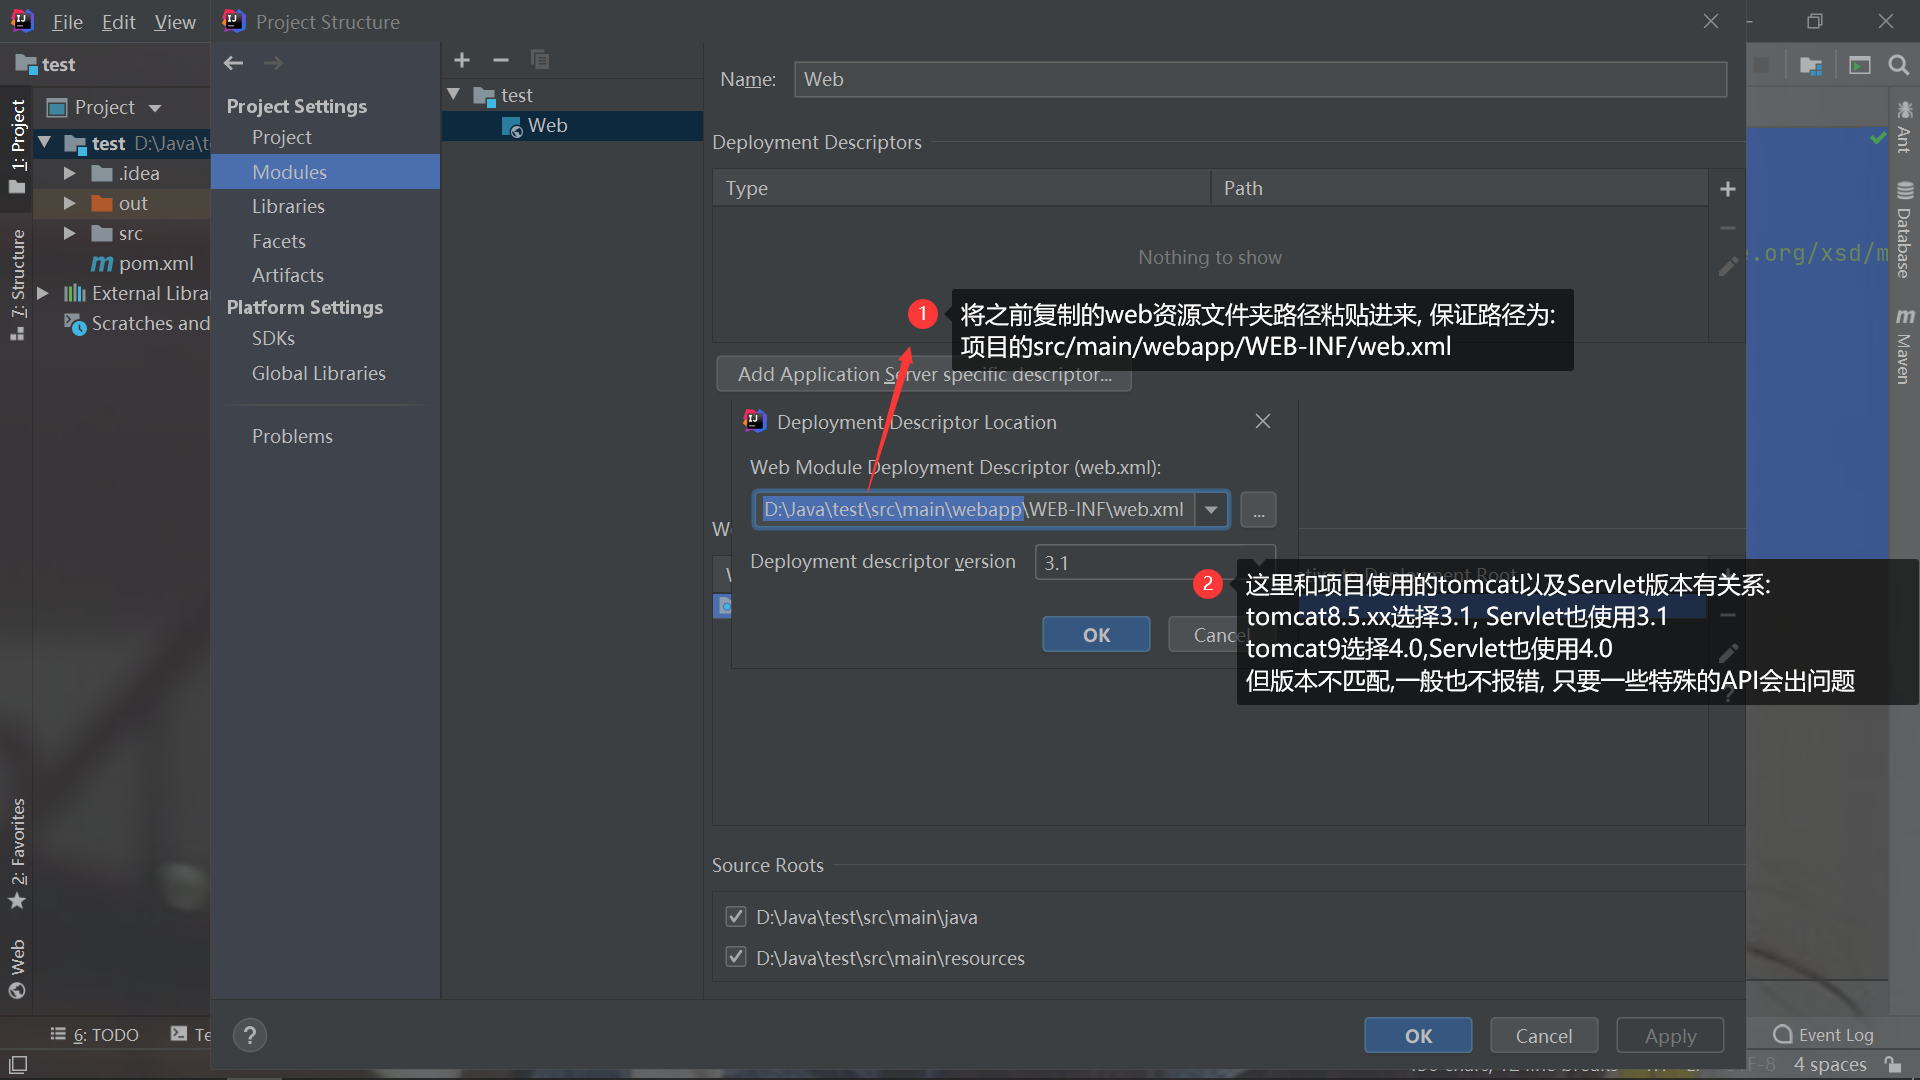This screenshot has height=1080, width=1920.
Task: Open search everywhere magnifier icon
Action: pos(1898,65)
